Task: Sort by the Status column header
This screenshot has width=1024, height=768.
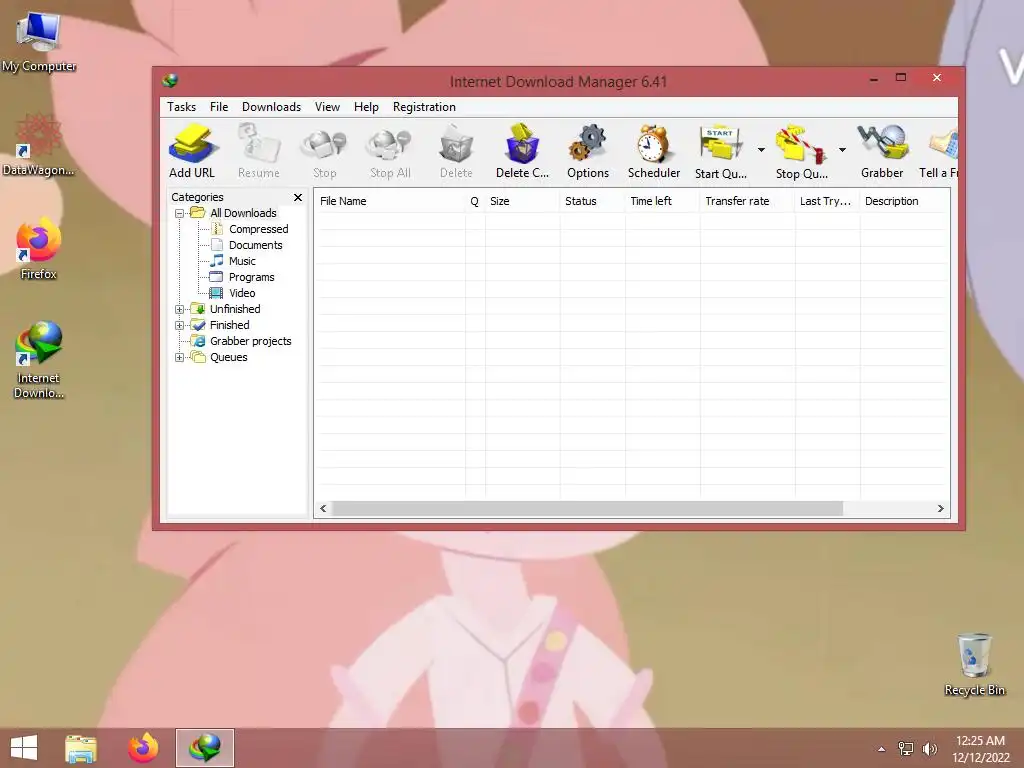Action: pyautogui.click(x=592, y=201)
